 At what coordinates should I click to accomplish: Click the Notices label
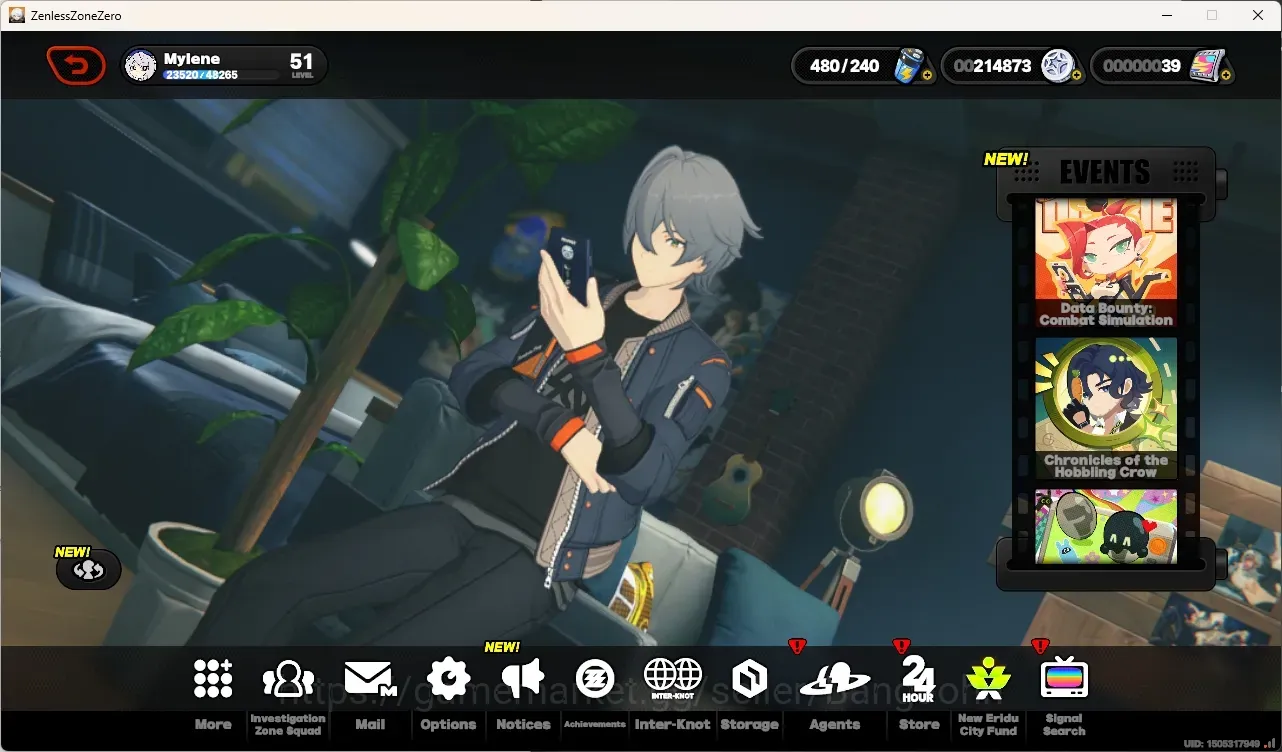[x=523, y=724]
